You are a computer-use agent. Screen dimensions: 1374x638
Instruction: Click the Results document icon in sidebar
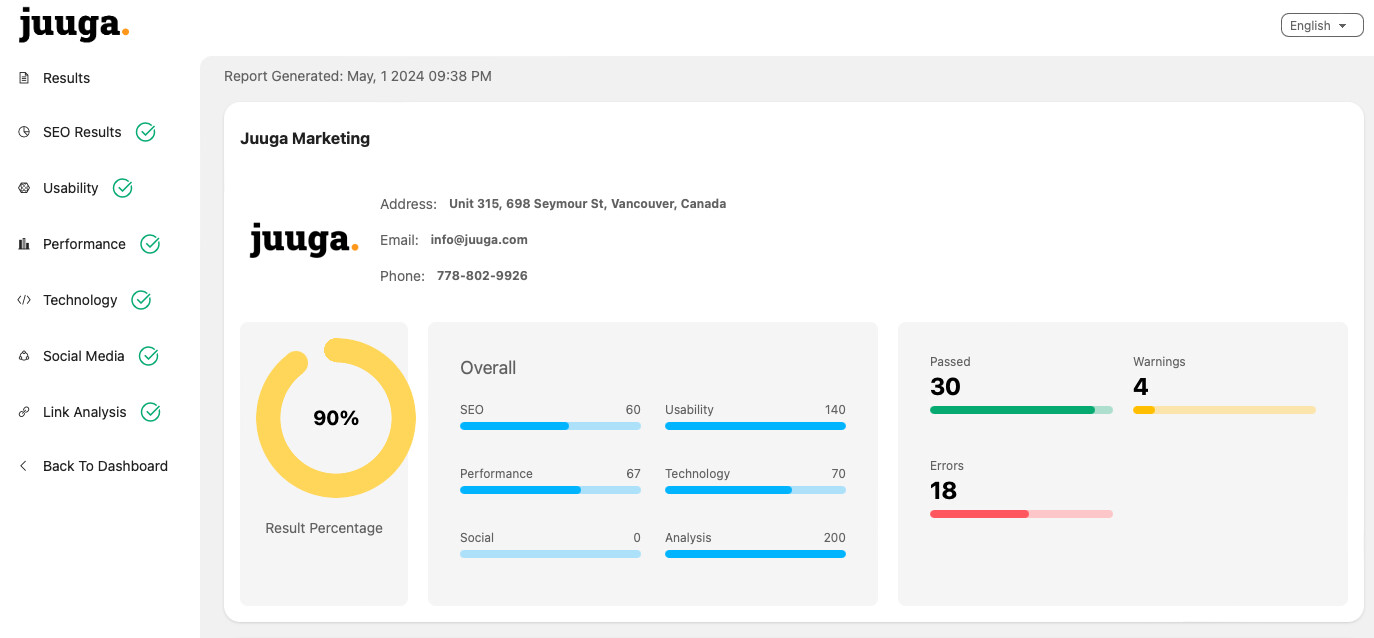24,78
